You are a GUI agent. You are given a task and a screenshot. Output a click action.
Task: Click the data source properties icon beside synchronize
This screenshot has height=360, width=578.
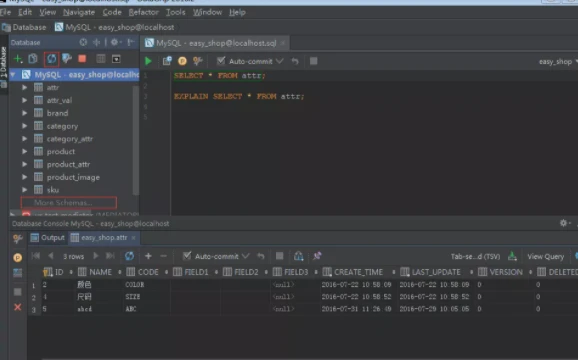tap(67, 59)
